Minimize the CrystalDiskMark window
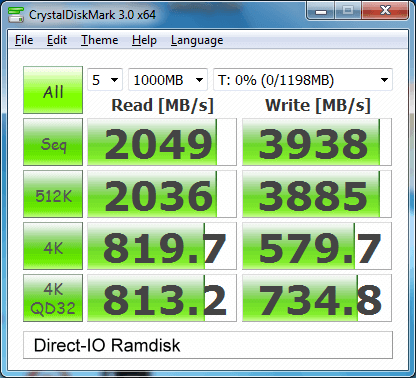 coord(321,12)
